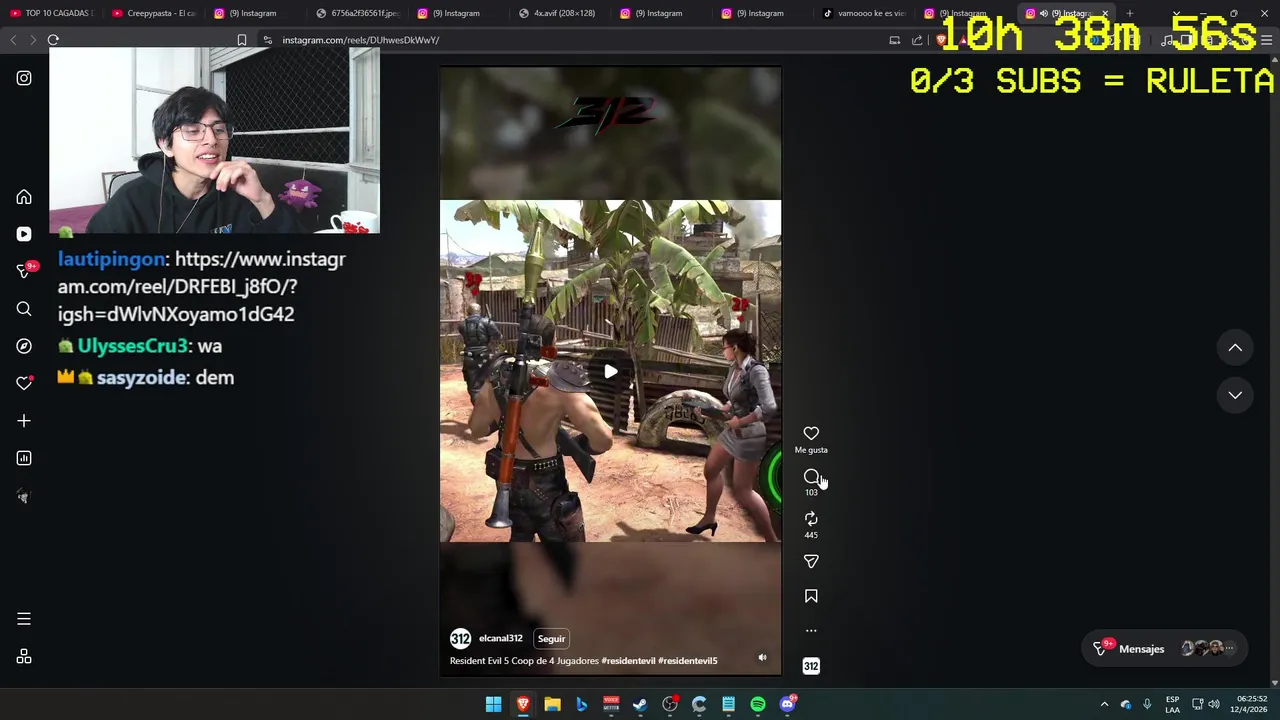Open #residentevil hashtag
Viewport: 1280px width, 720px height.
tap(627, 661)
